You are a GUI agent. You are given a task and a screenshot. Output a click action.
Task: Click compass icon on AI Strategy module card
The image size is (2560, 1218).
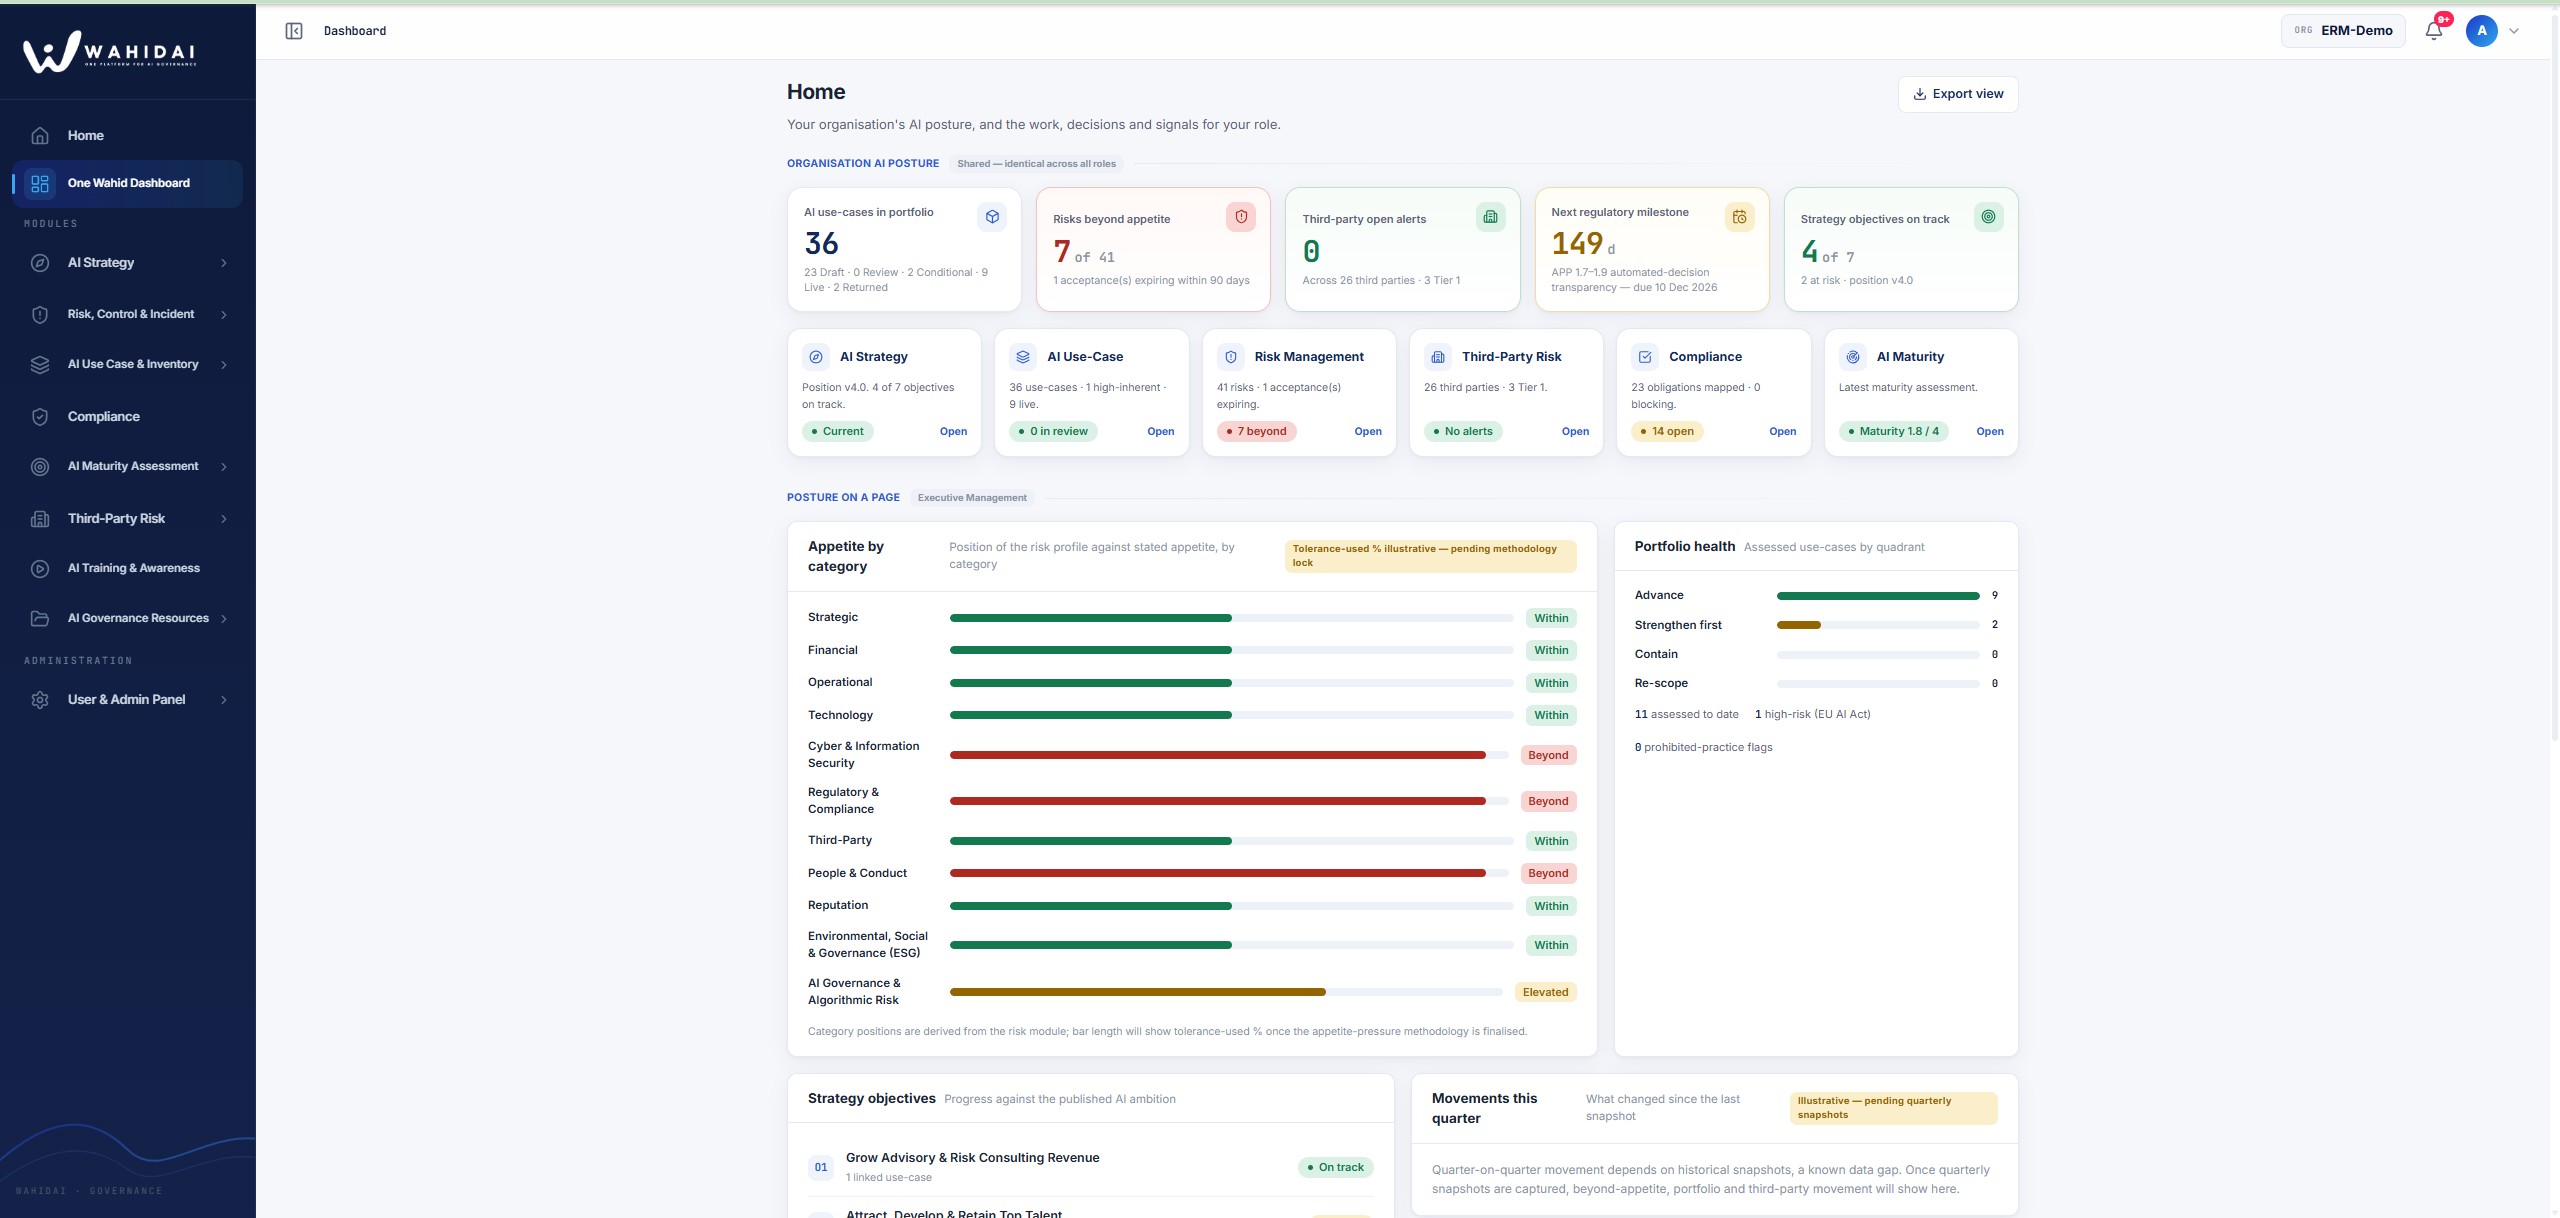816,357
